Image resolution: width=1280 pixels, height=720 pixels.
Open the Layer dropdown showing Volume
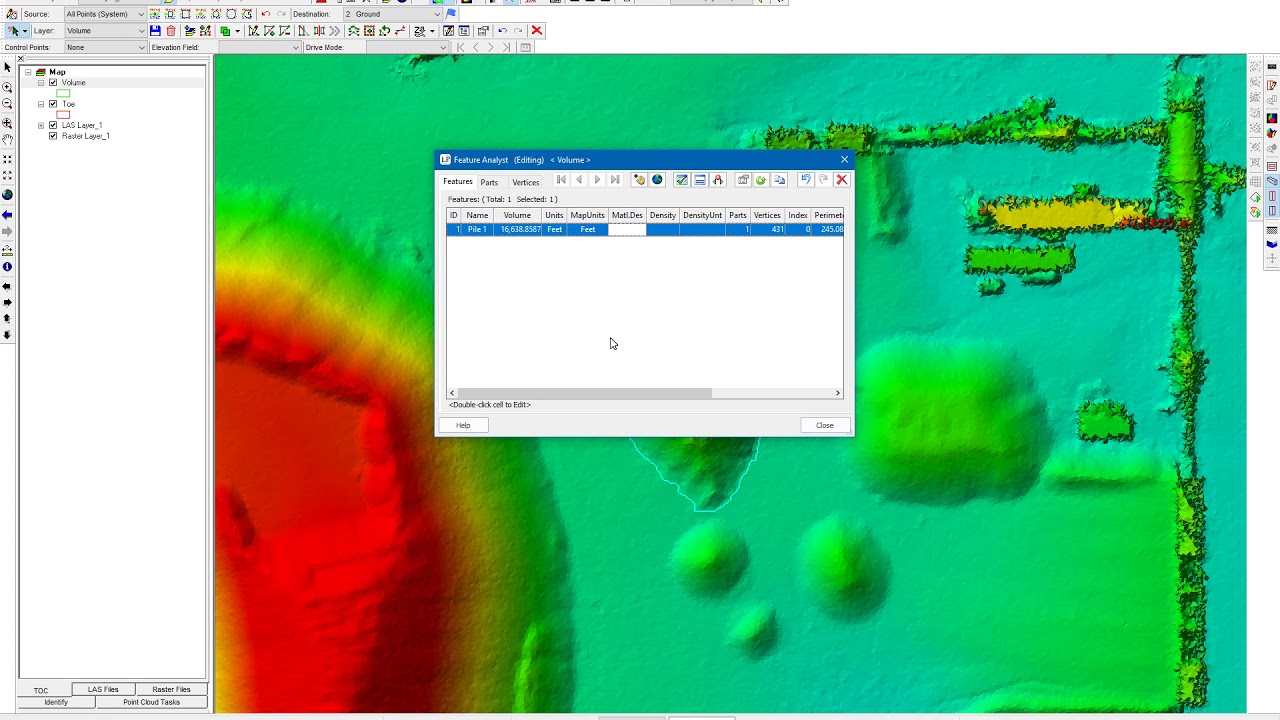click(105, 31)
